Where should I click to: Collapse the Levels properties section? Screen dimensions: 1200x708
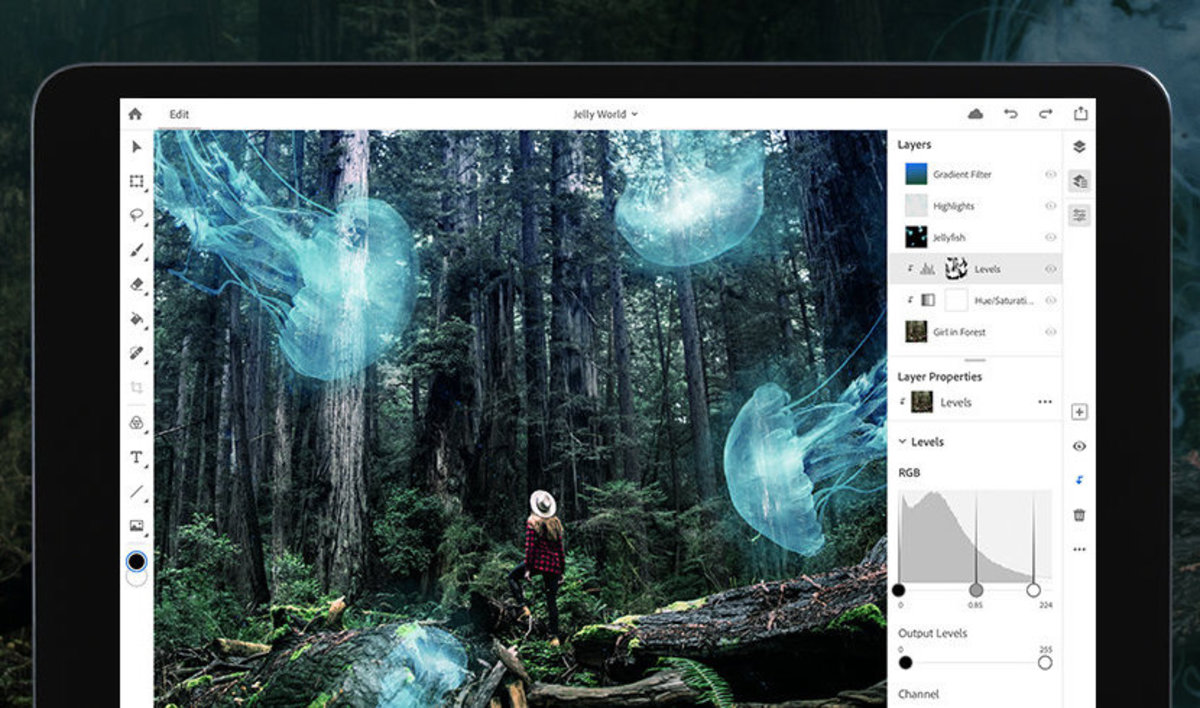pos(902,442)
